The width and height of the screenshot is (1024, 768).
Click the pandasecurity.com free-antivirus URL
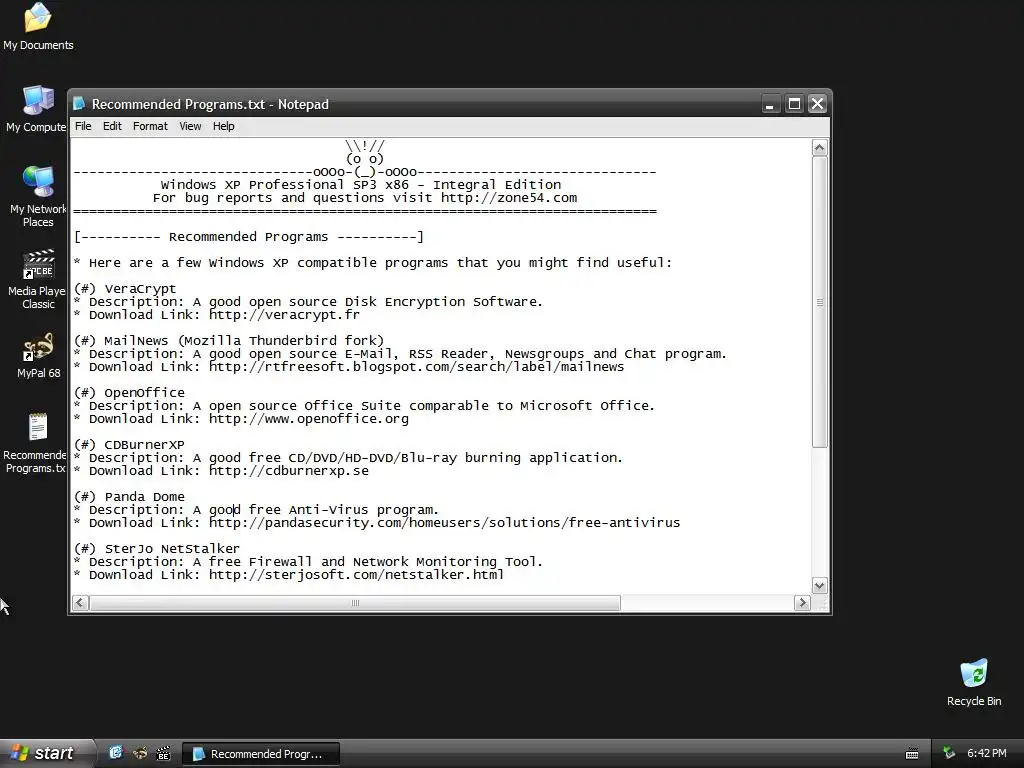pos(445,523)
